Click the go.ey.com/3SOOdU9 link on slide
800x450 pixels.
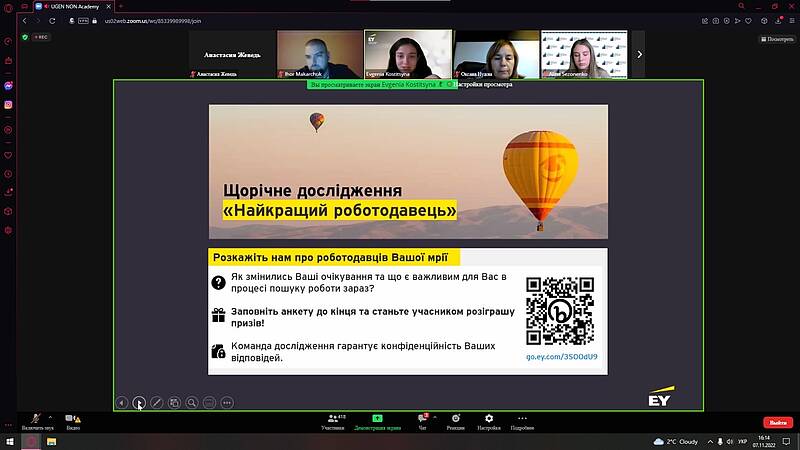561,356
